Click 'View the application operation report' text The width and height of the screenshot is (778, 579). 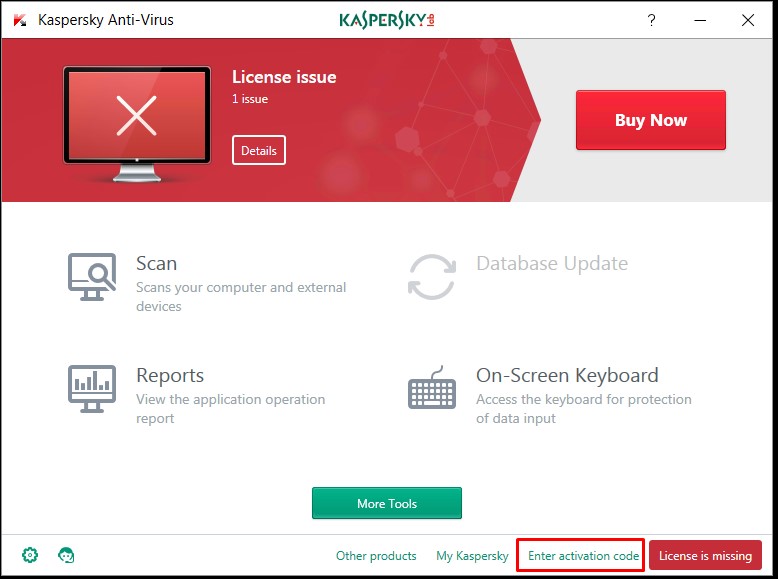pos(231,409)
